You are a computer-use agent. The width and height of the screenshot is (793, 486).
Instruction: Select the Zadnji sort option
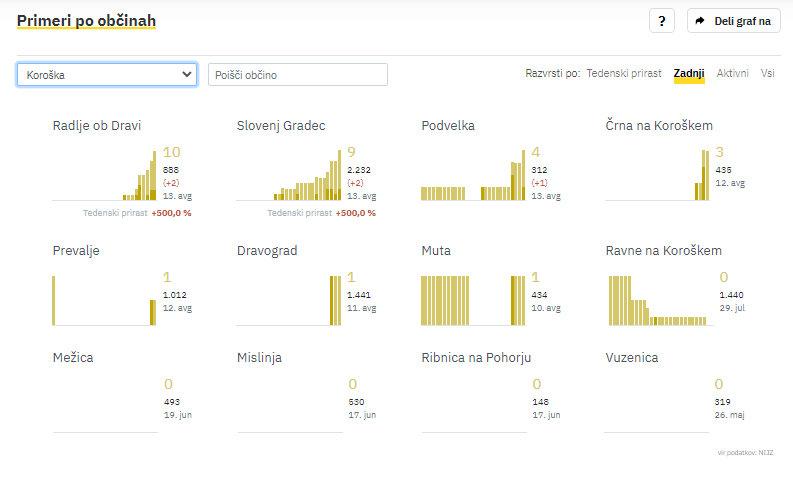tap(689, 73)
